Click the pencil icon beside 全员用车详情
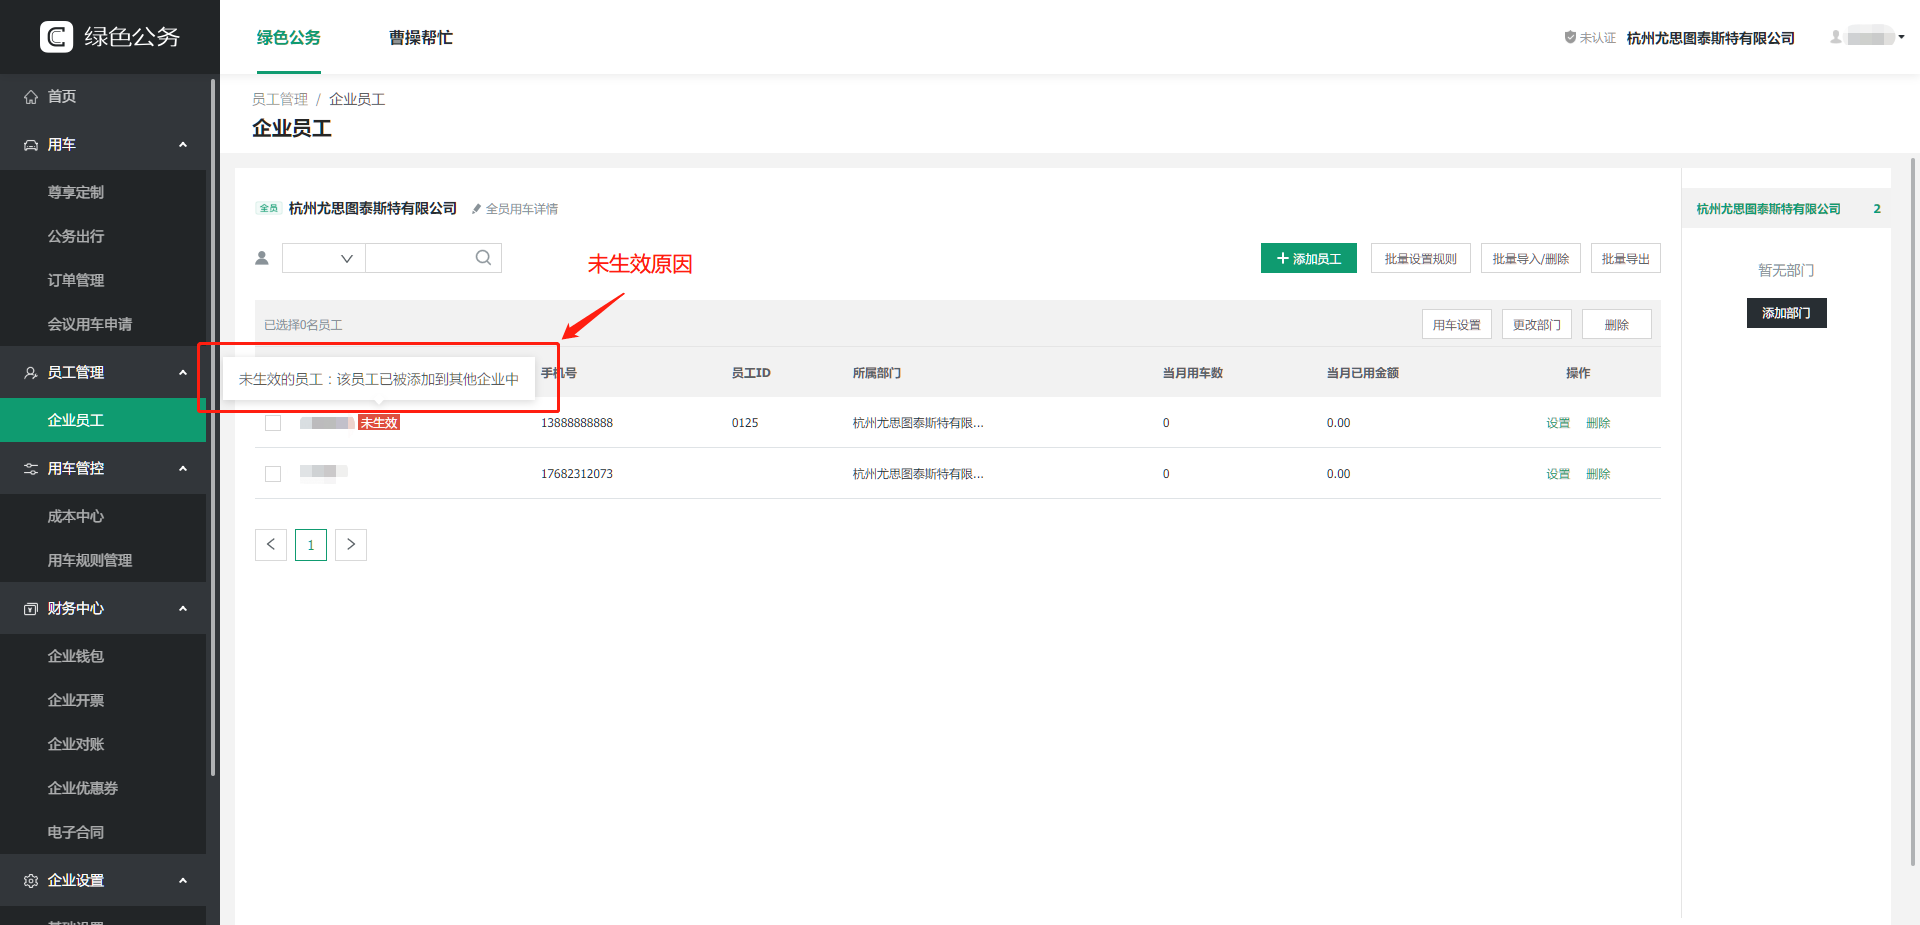This screenshot has height=925, width=1920. coord(477,209)
